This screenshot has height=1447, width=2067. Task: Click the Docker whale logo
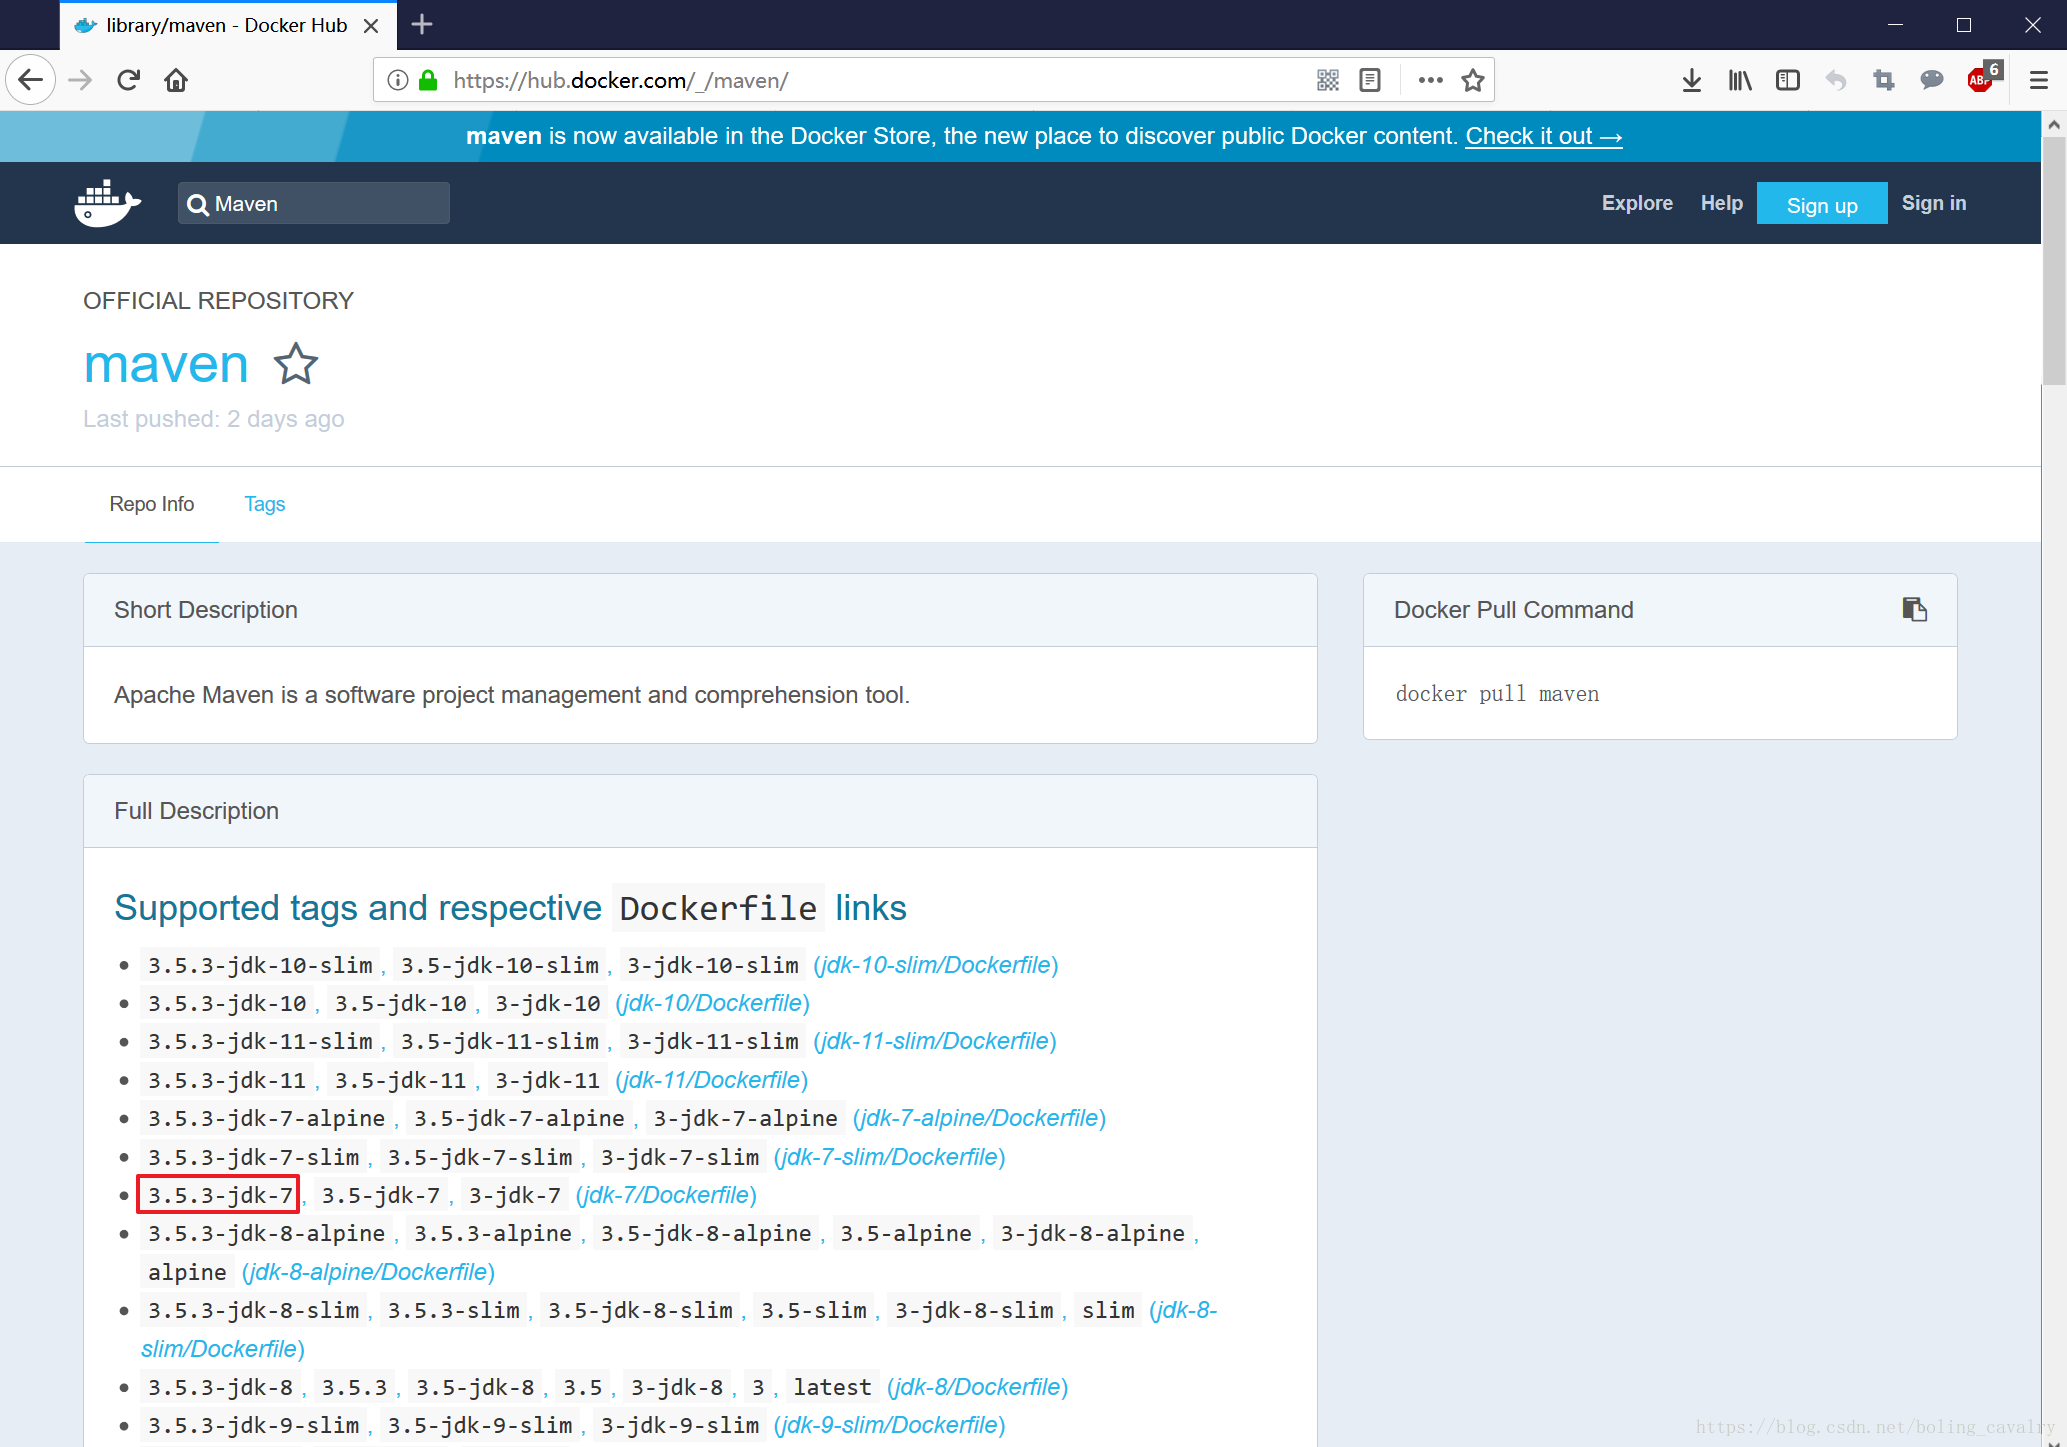[x=108, y=203]
